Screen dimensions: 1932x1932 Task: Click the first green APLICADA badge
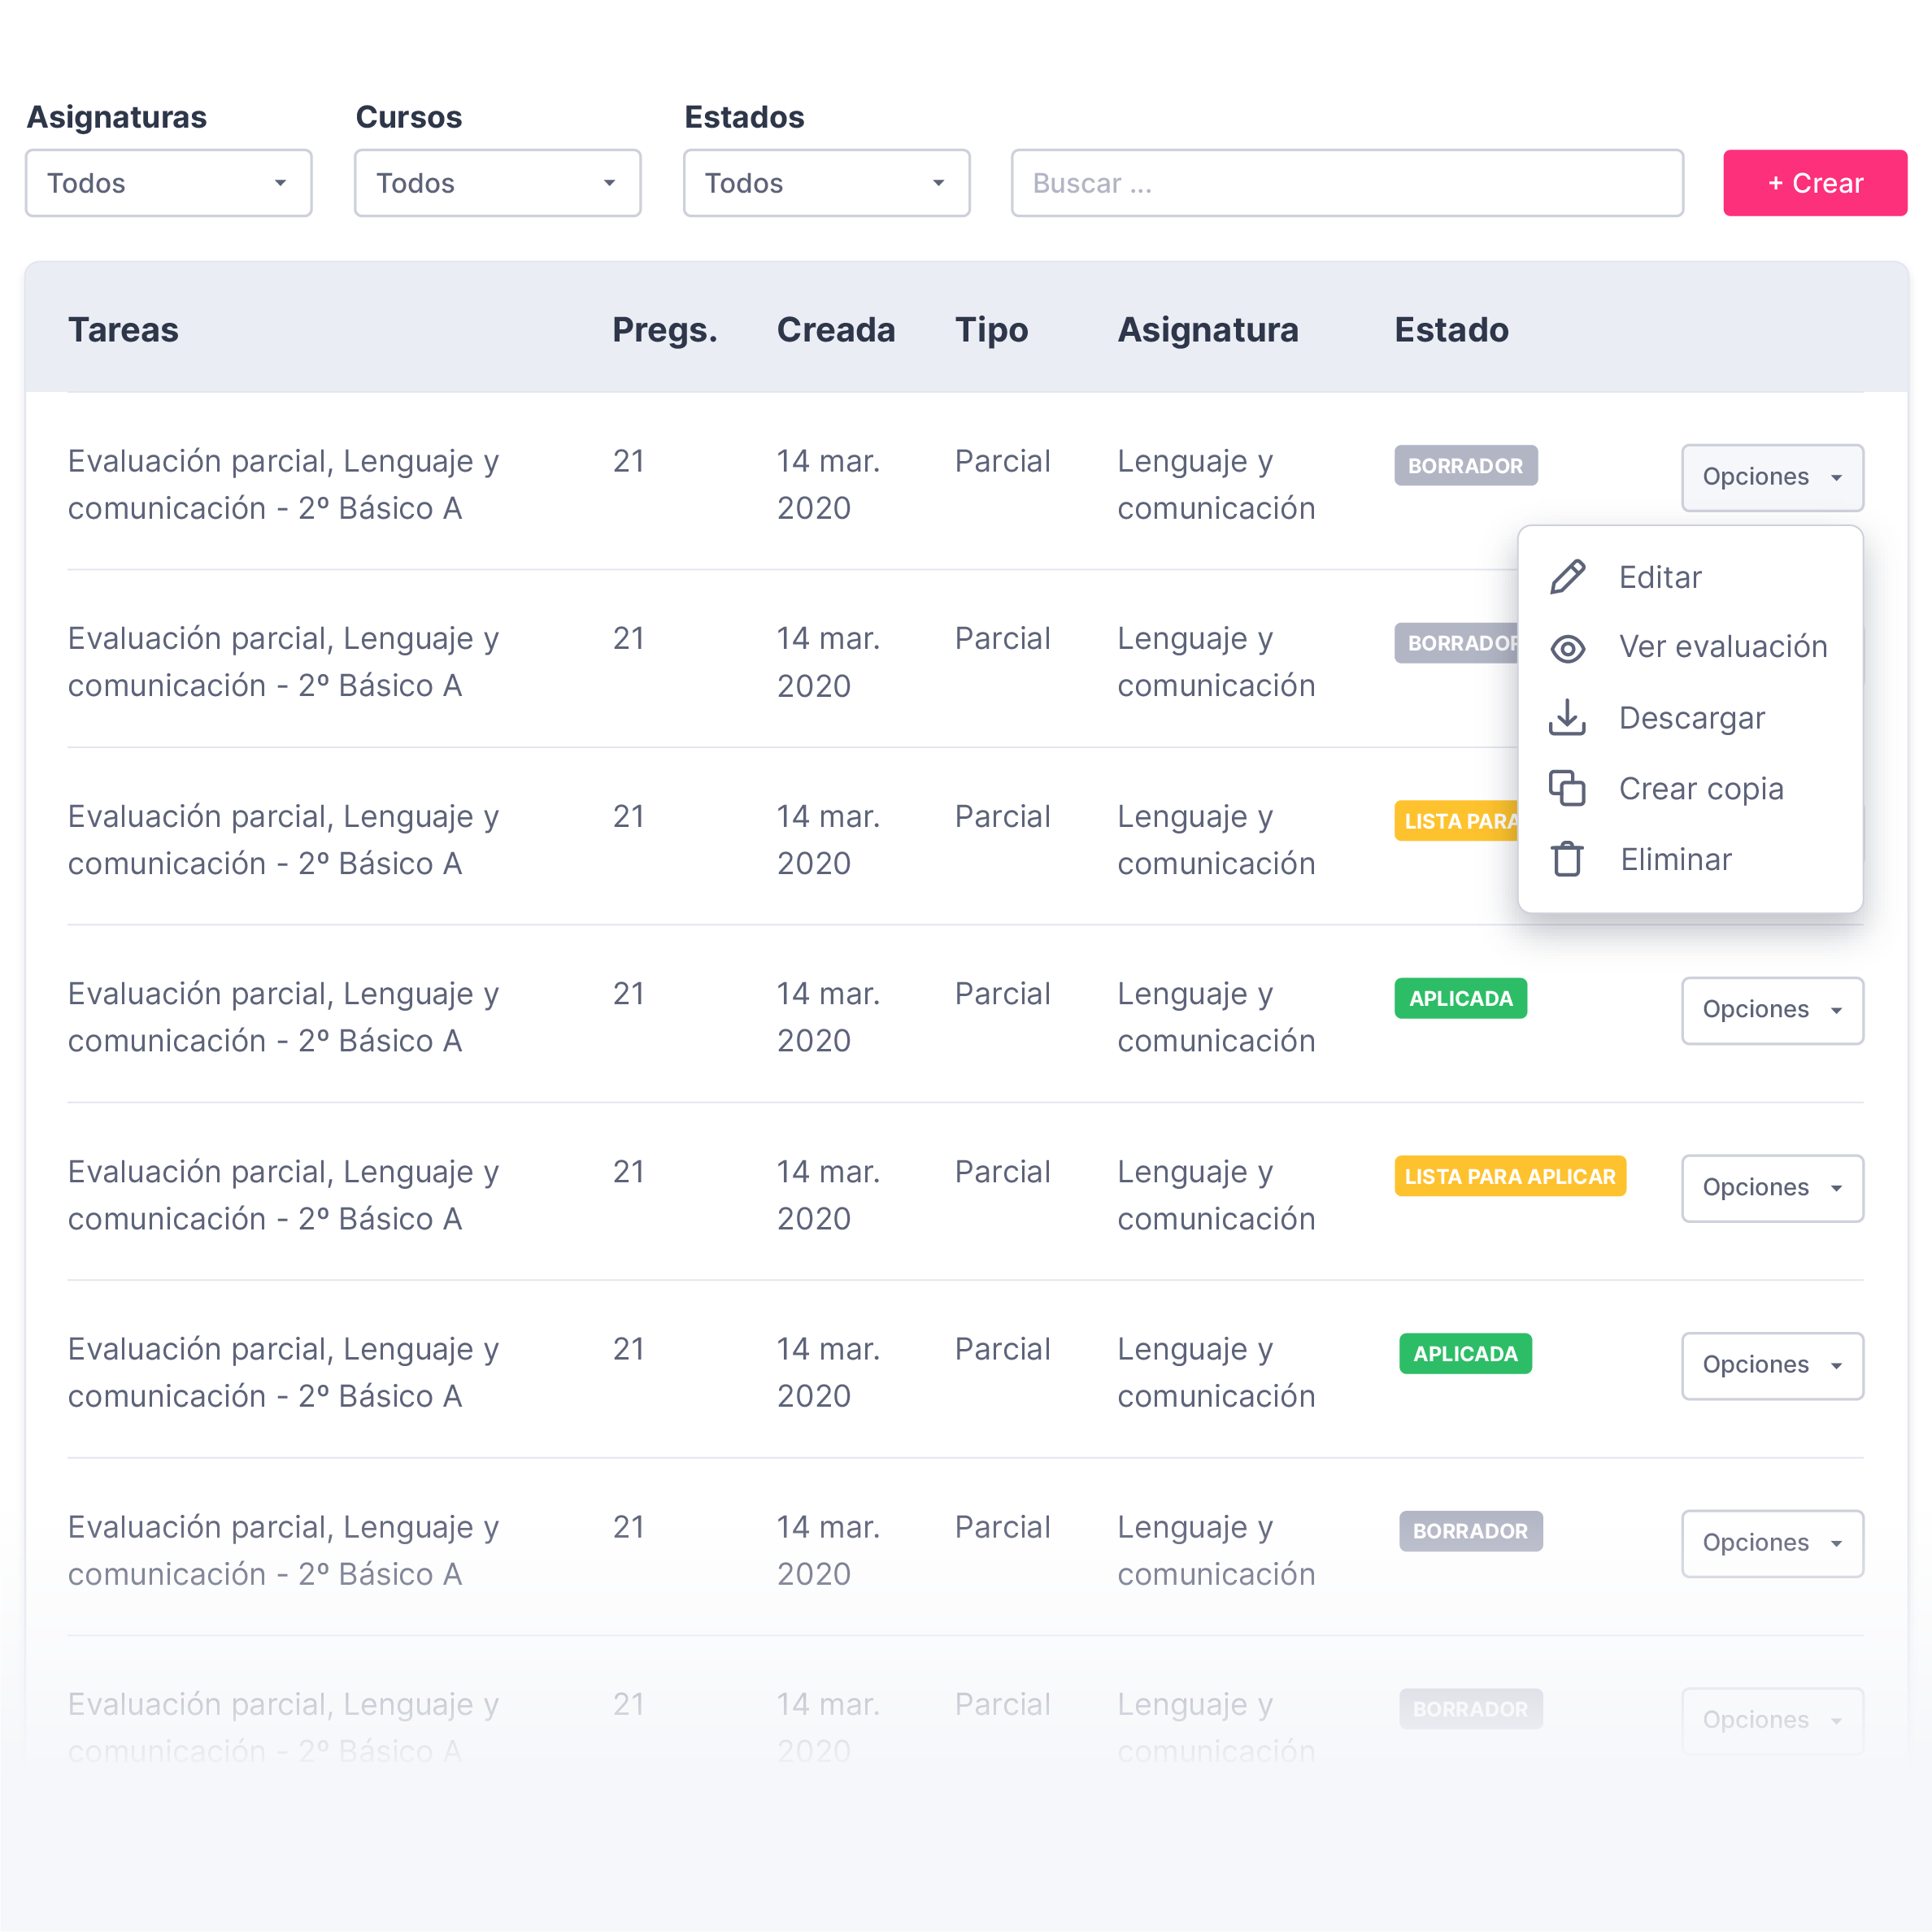click(x=1460, y=998)
